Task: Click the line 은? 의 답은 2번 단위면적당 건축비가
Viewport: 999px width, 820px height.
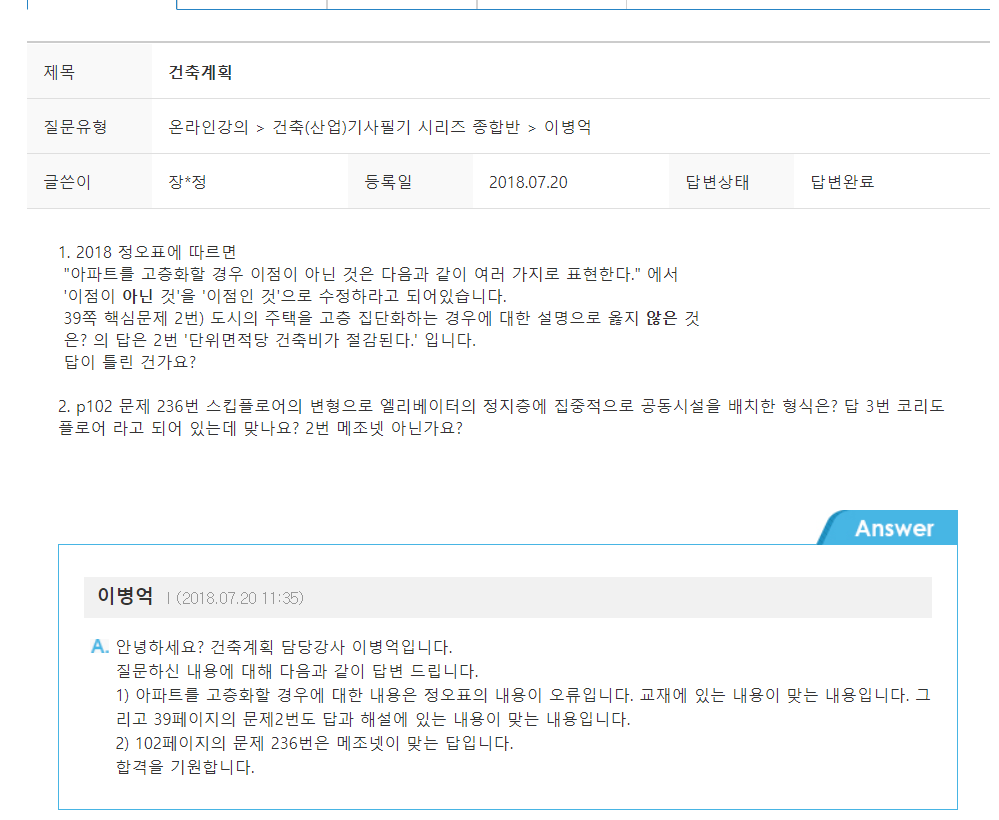Action: [x=270, y=340]
